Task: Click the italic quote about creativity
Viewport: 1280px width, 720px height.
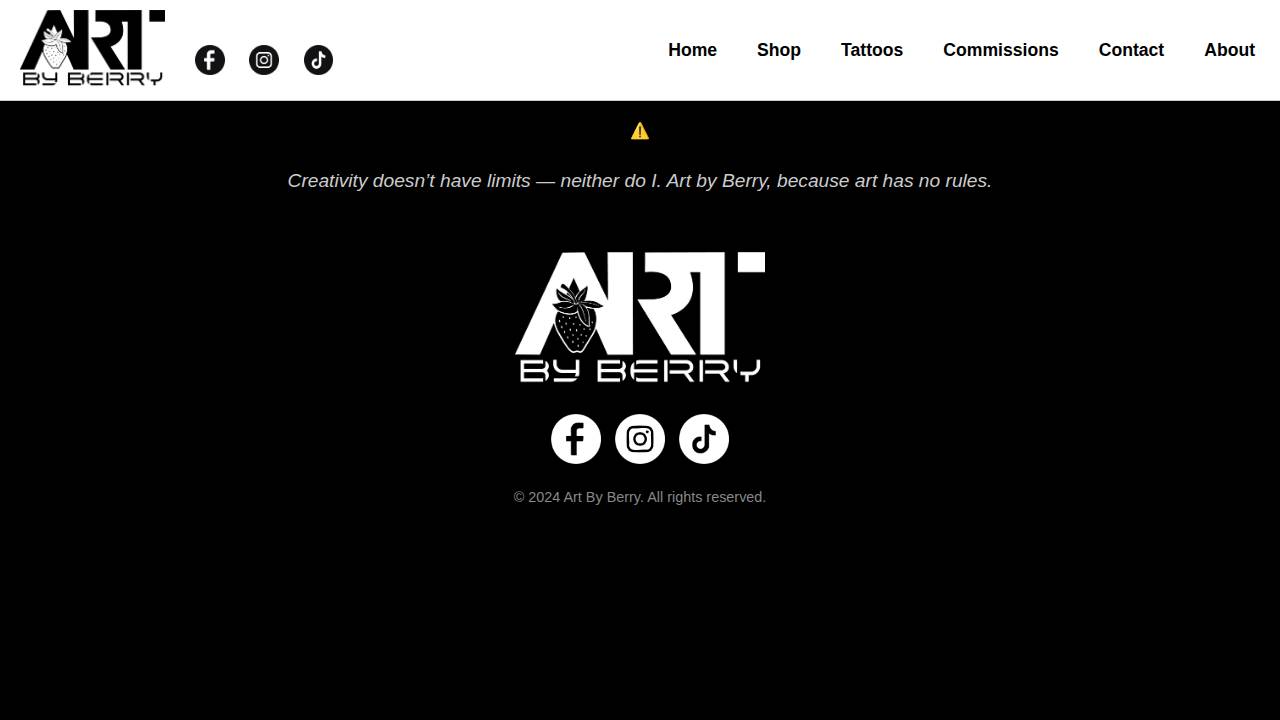Action: [640, 181]
